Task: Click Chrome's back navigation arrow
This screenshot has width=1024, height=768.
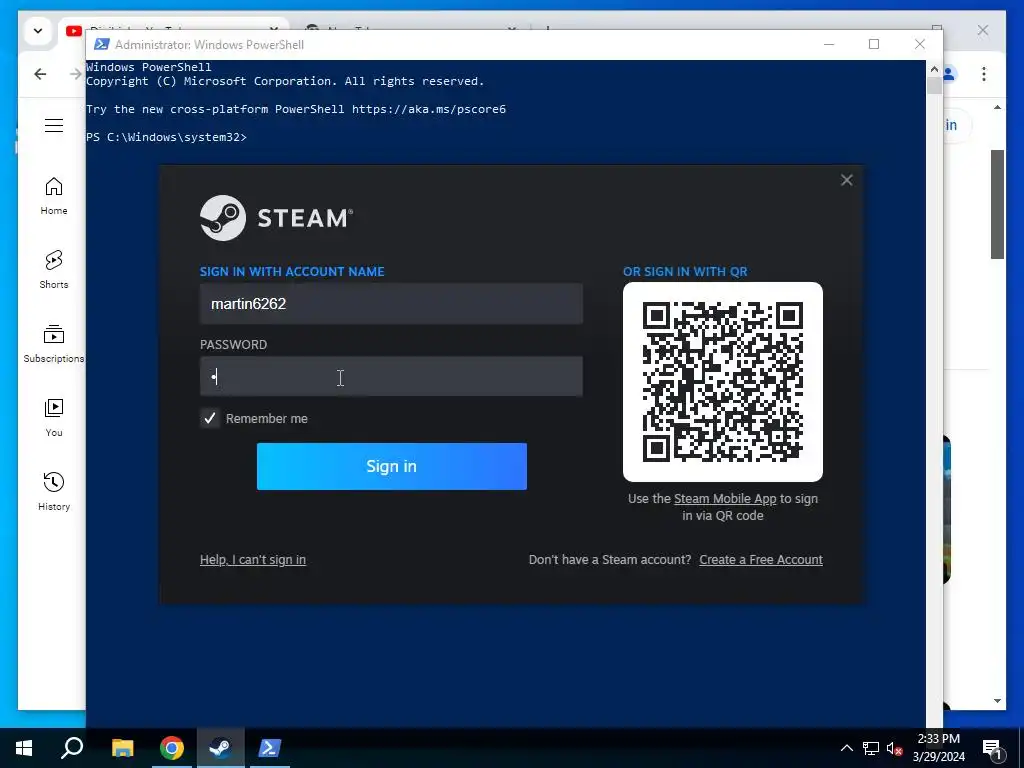Action: pyautogui.click(x=40, y=74)
